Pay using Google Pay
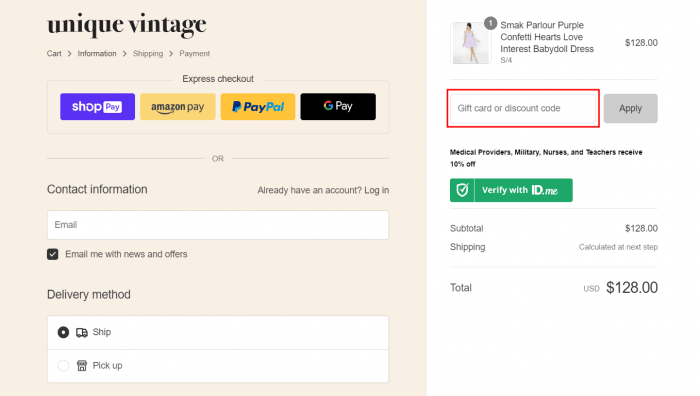The width and height of the screenshot is (700, 396). tap(338, 107)
